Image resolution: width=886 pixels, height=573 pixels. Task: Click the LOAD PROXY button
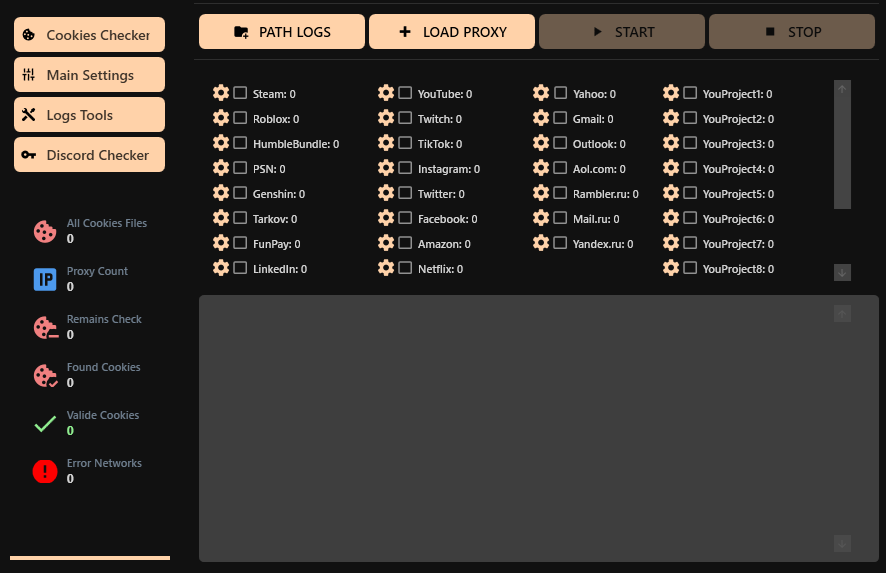point(452,32)
